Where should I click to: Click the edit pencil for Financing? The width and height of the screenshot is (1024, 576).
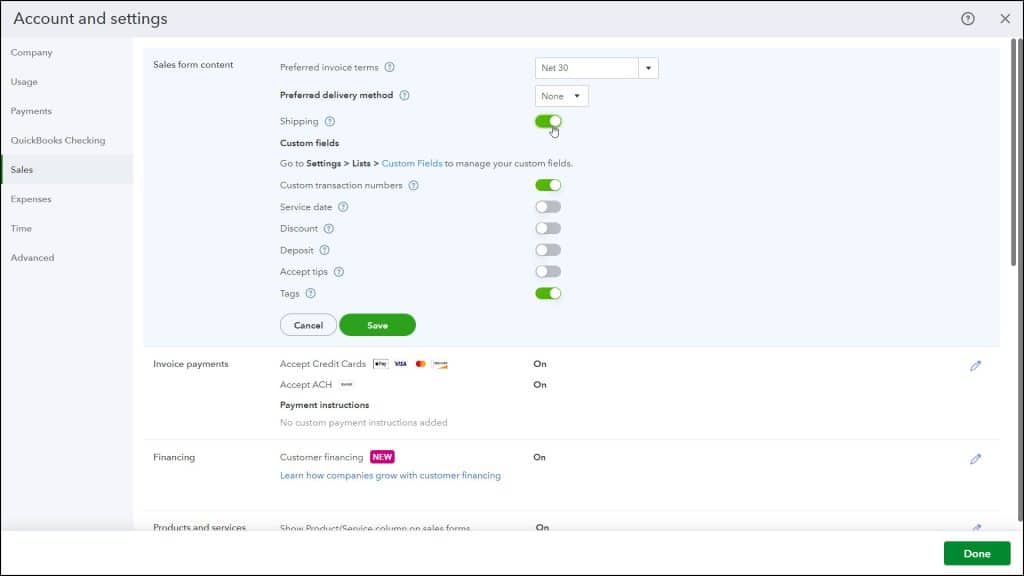click(x=976, y=458)
